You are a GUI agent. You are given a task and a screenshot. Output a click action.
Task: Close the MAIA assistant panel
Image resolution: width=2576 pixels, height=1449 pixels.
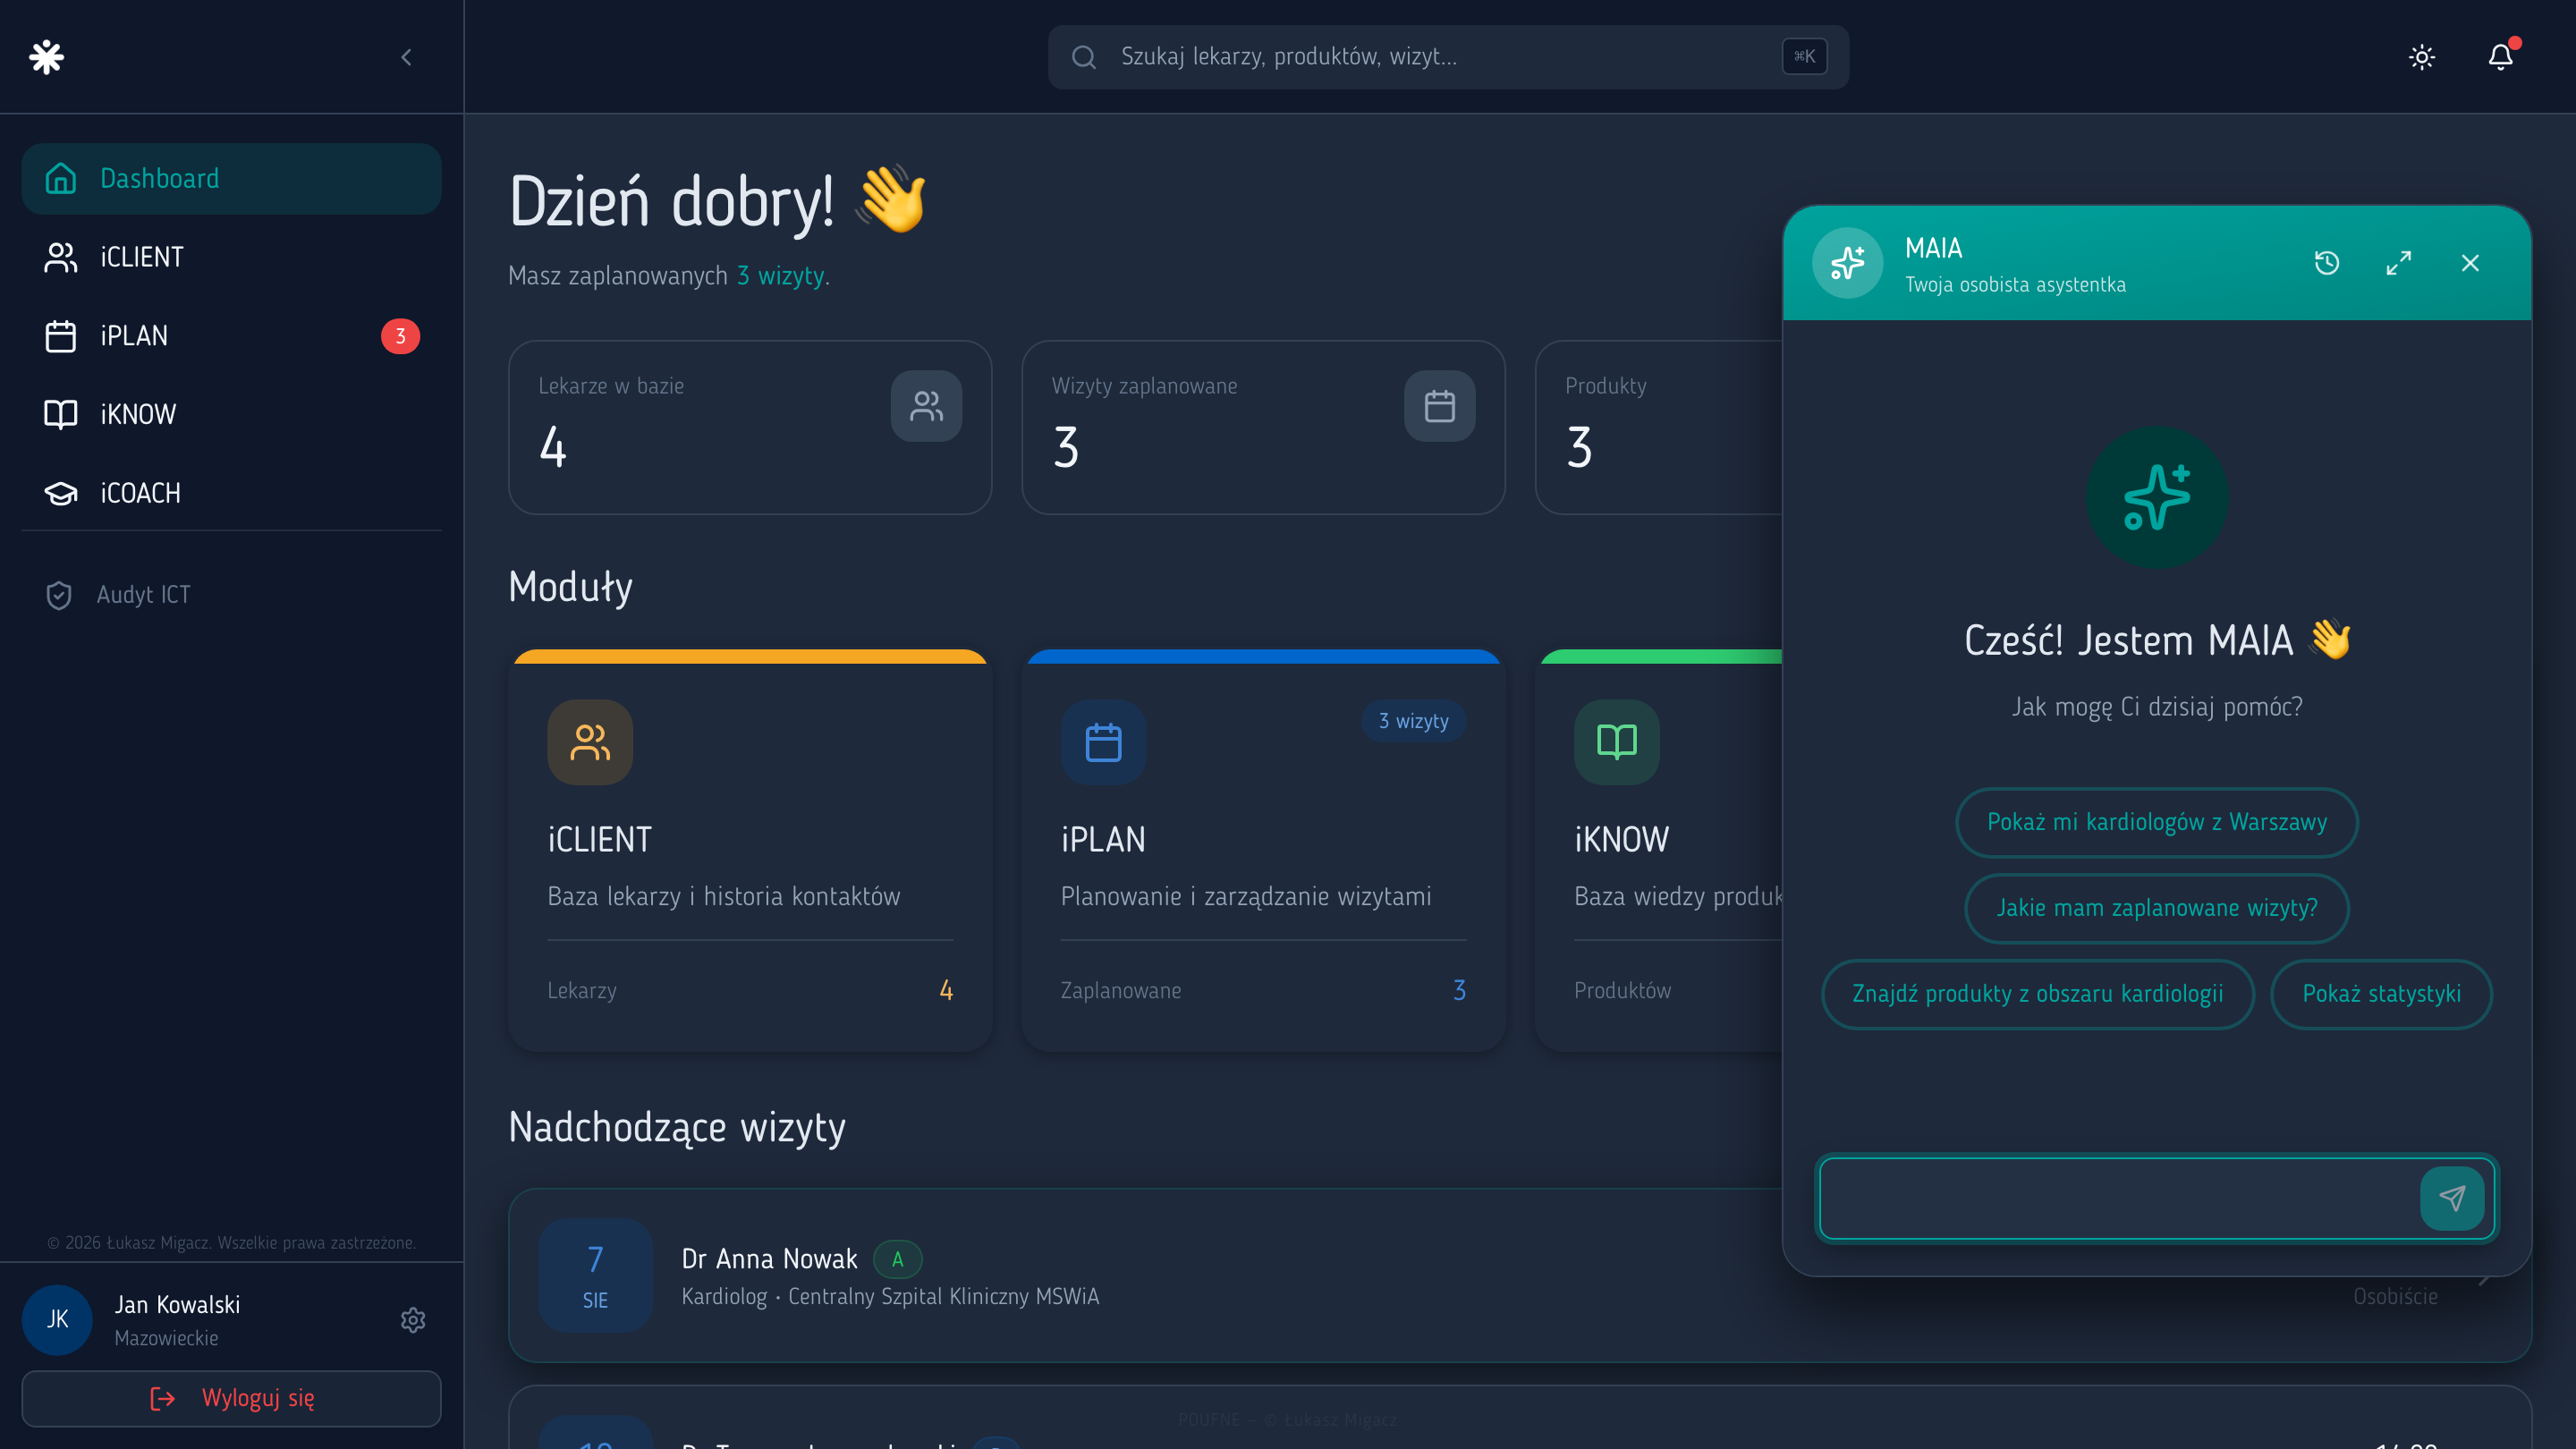[2470, 263]
